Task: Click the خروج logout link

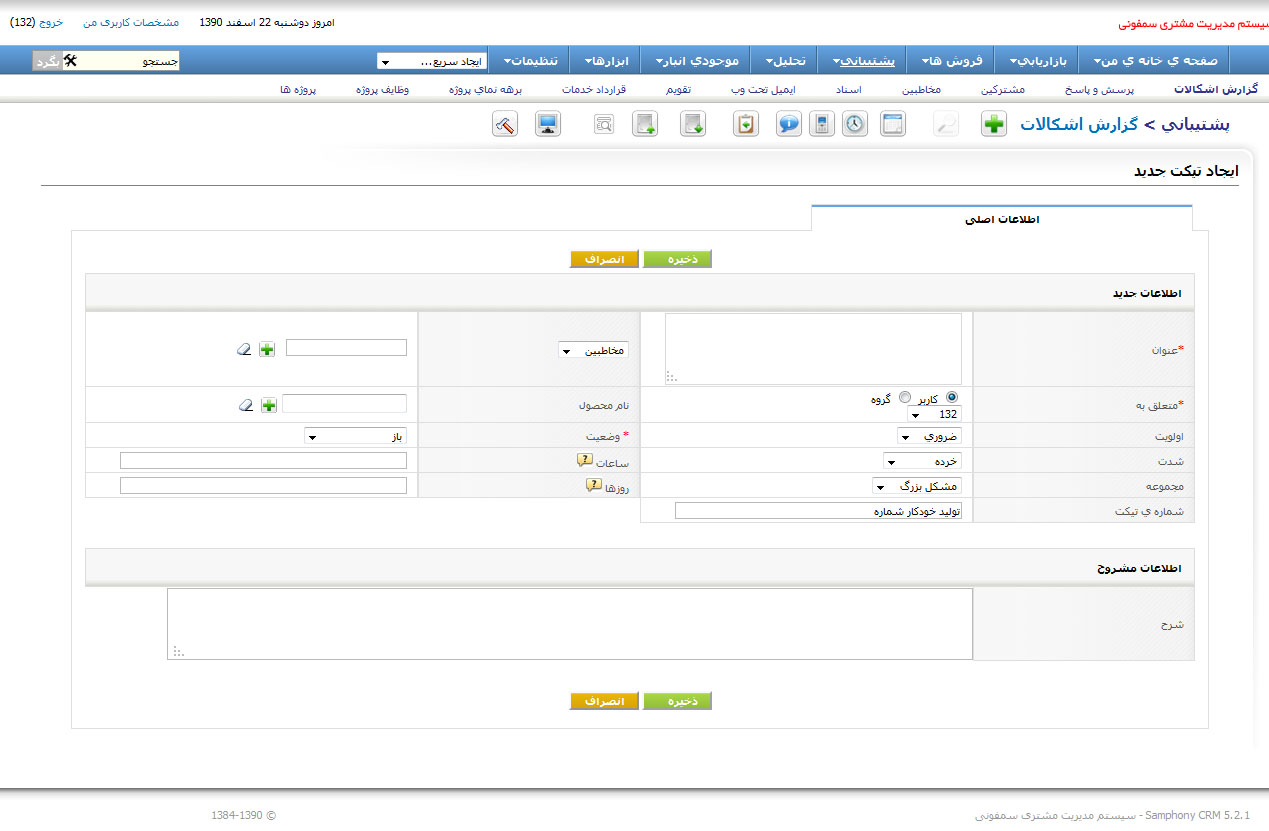Action: tap(50, 22)
